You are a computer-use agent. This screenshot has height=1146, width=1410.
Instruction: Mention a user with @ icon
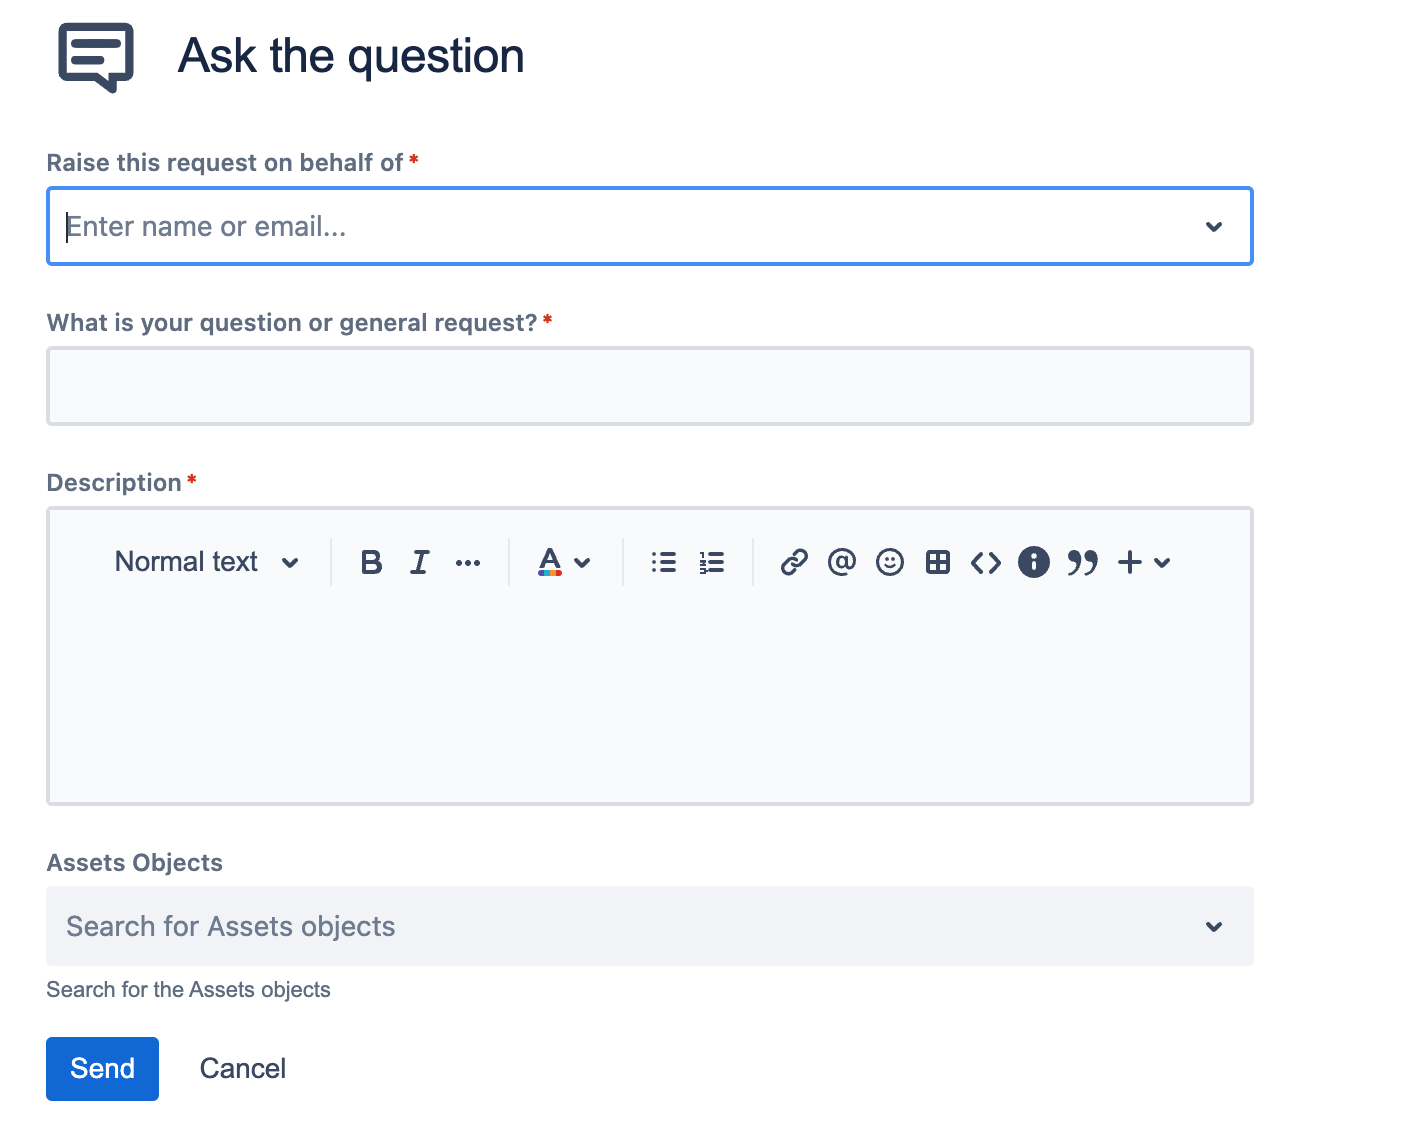click(842, 562)
